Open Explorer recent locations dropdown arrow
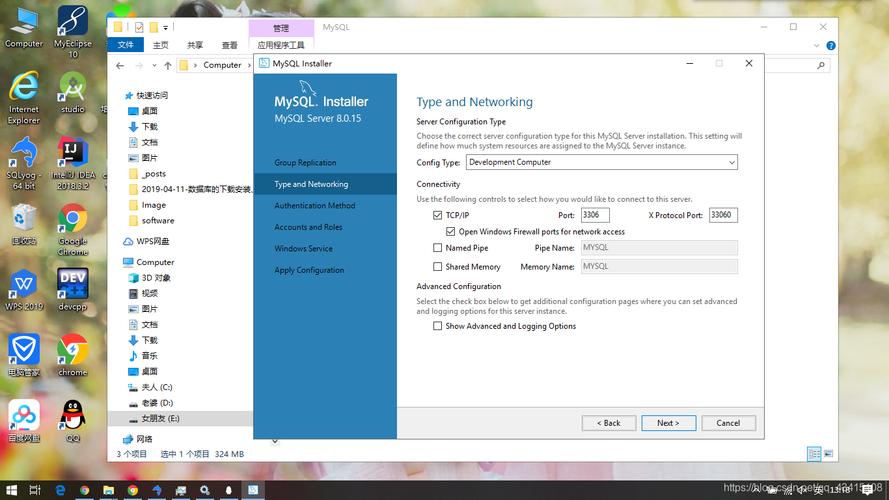This screenshot has height=500, width=889. [x=154, y=66]
